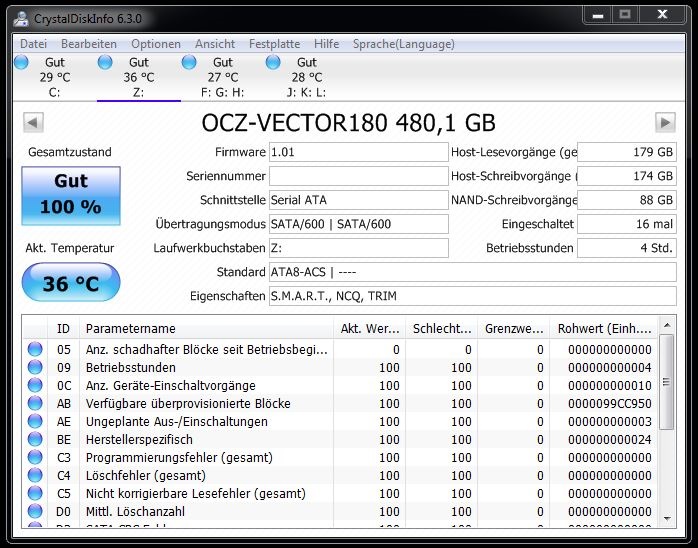Click the scroll up arrow of attribute list
Screen dimensions: 698x548
coord(666,325)
